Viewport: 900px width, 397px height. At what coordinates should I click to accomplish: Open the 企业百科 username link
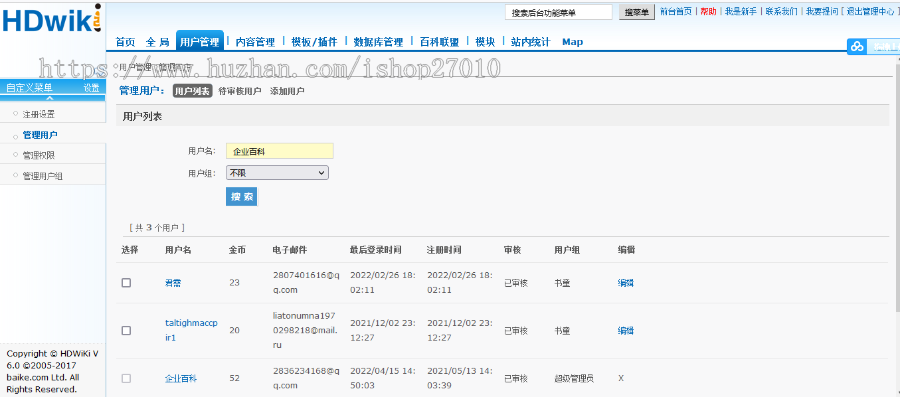(181, 378)
